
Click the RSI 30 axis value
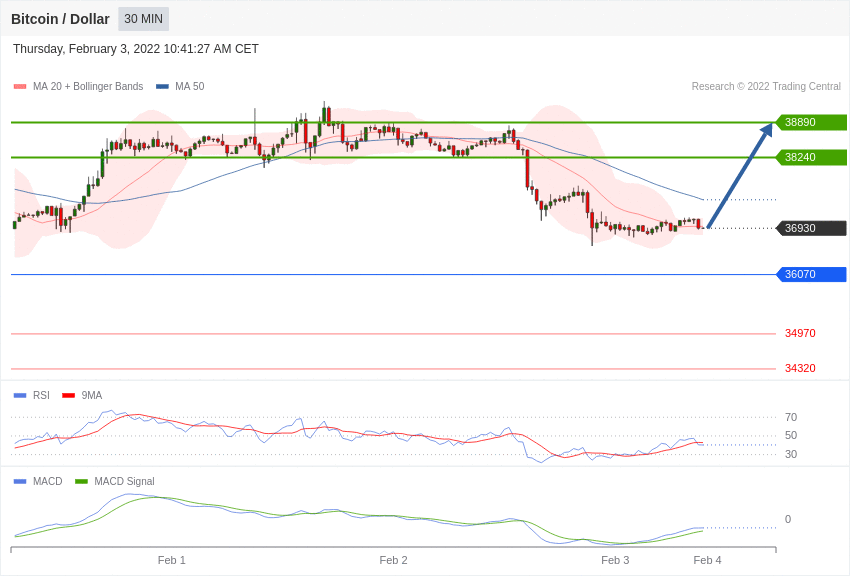point(791,454)
